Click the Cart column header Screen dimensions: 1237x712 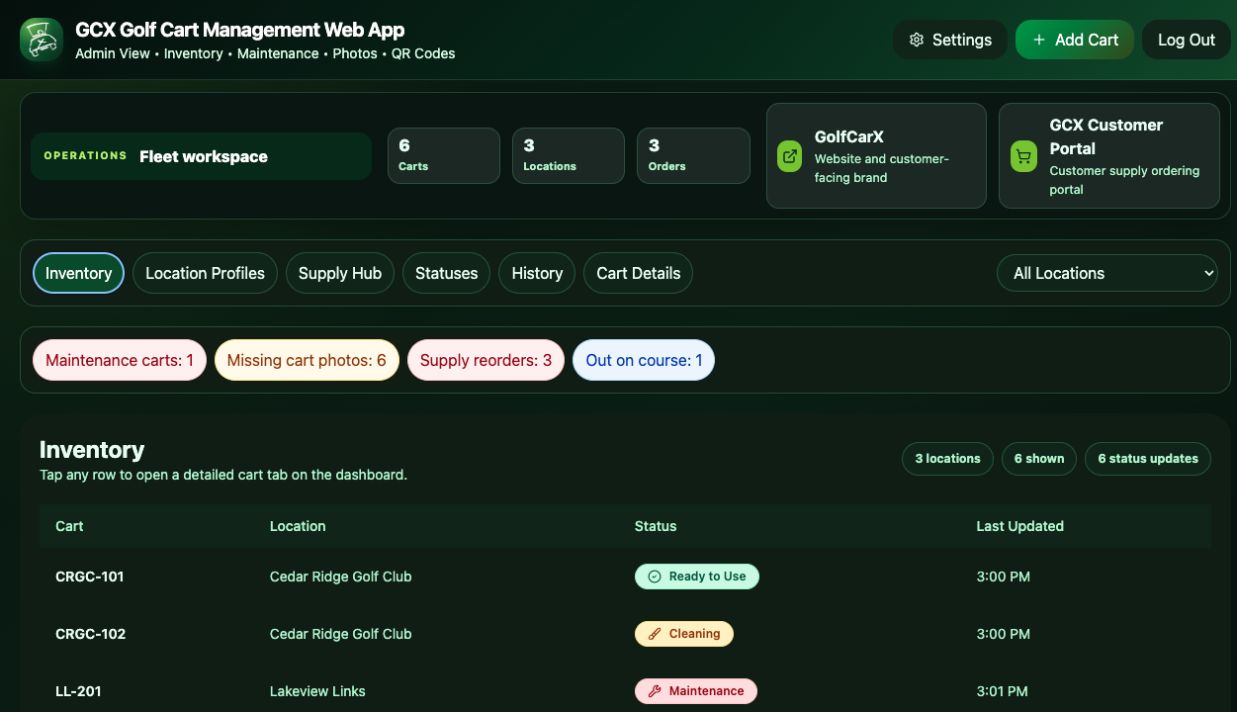(x=69, y=526)
